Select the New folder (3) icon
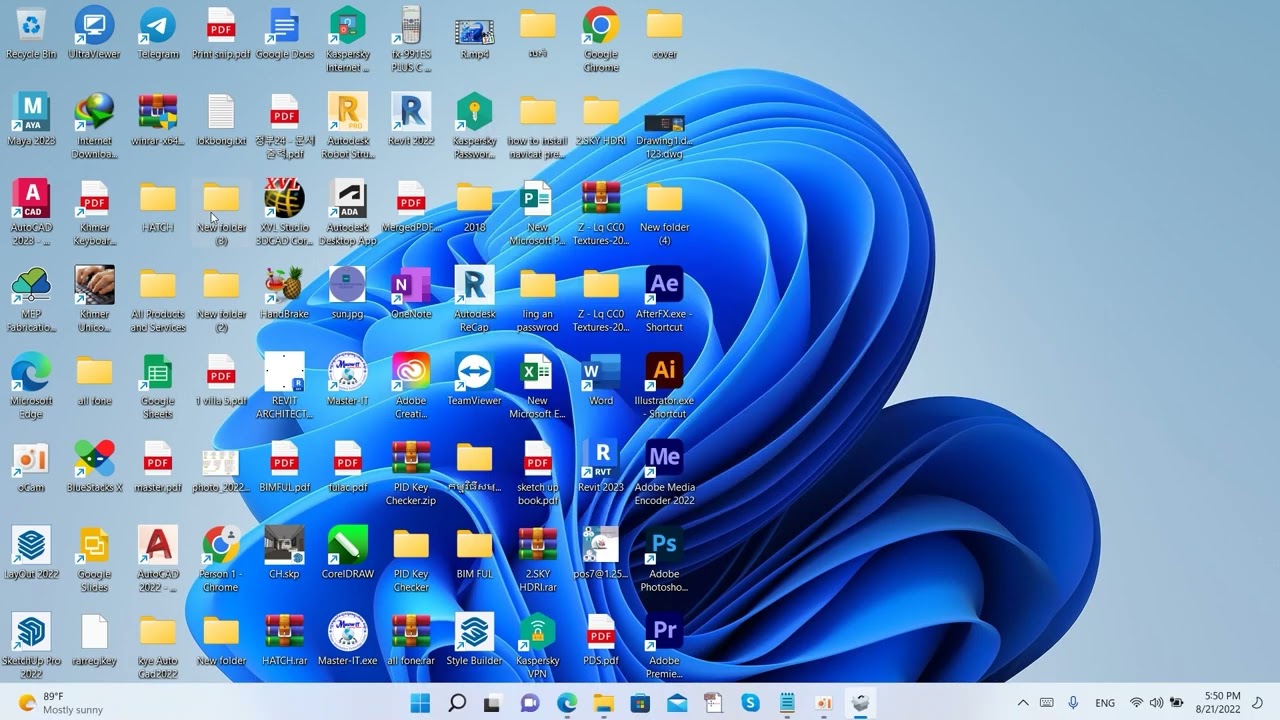The image size is (1280, 720). coord(221,213)
